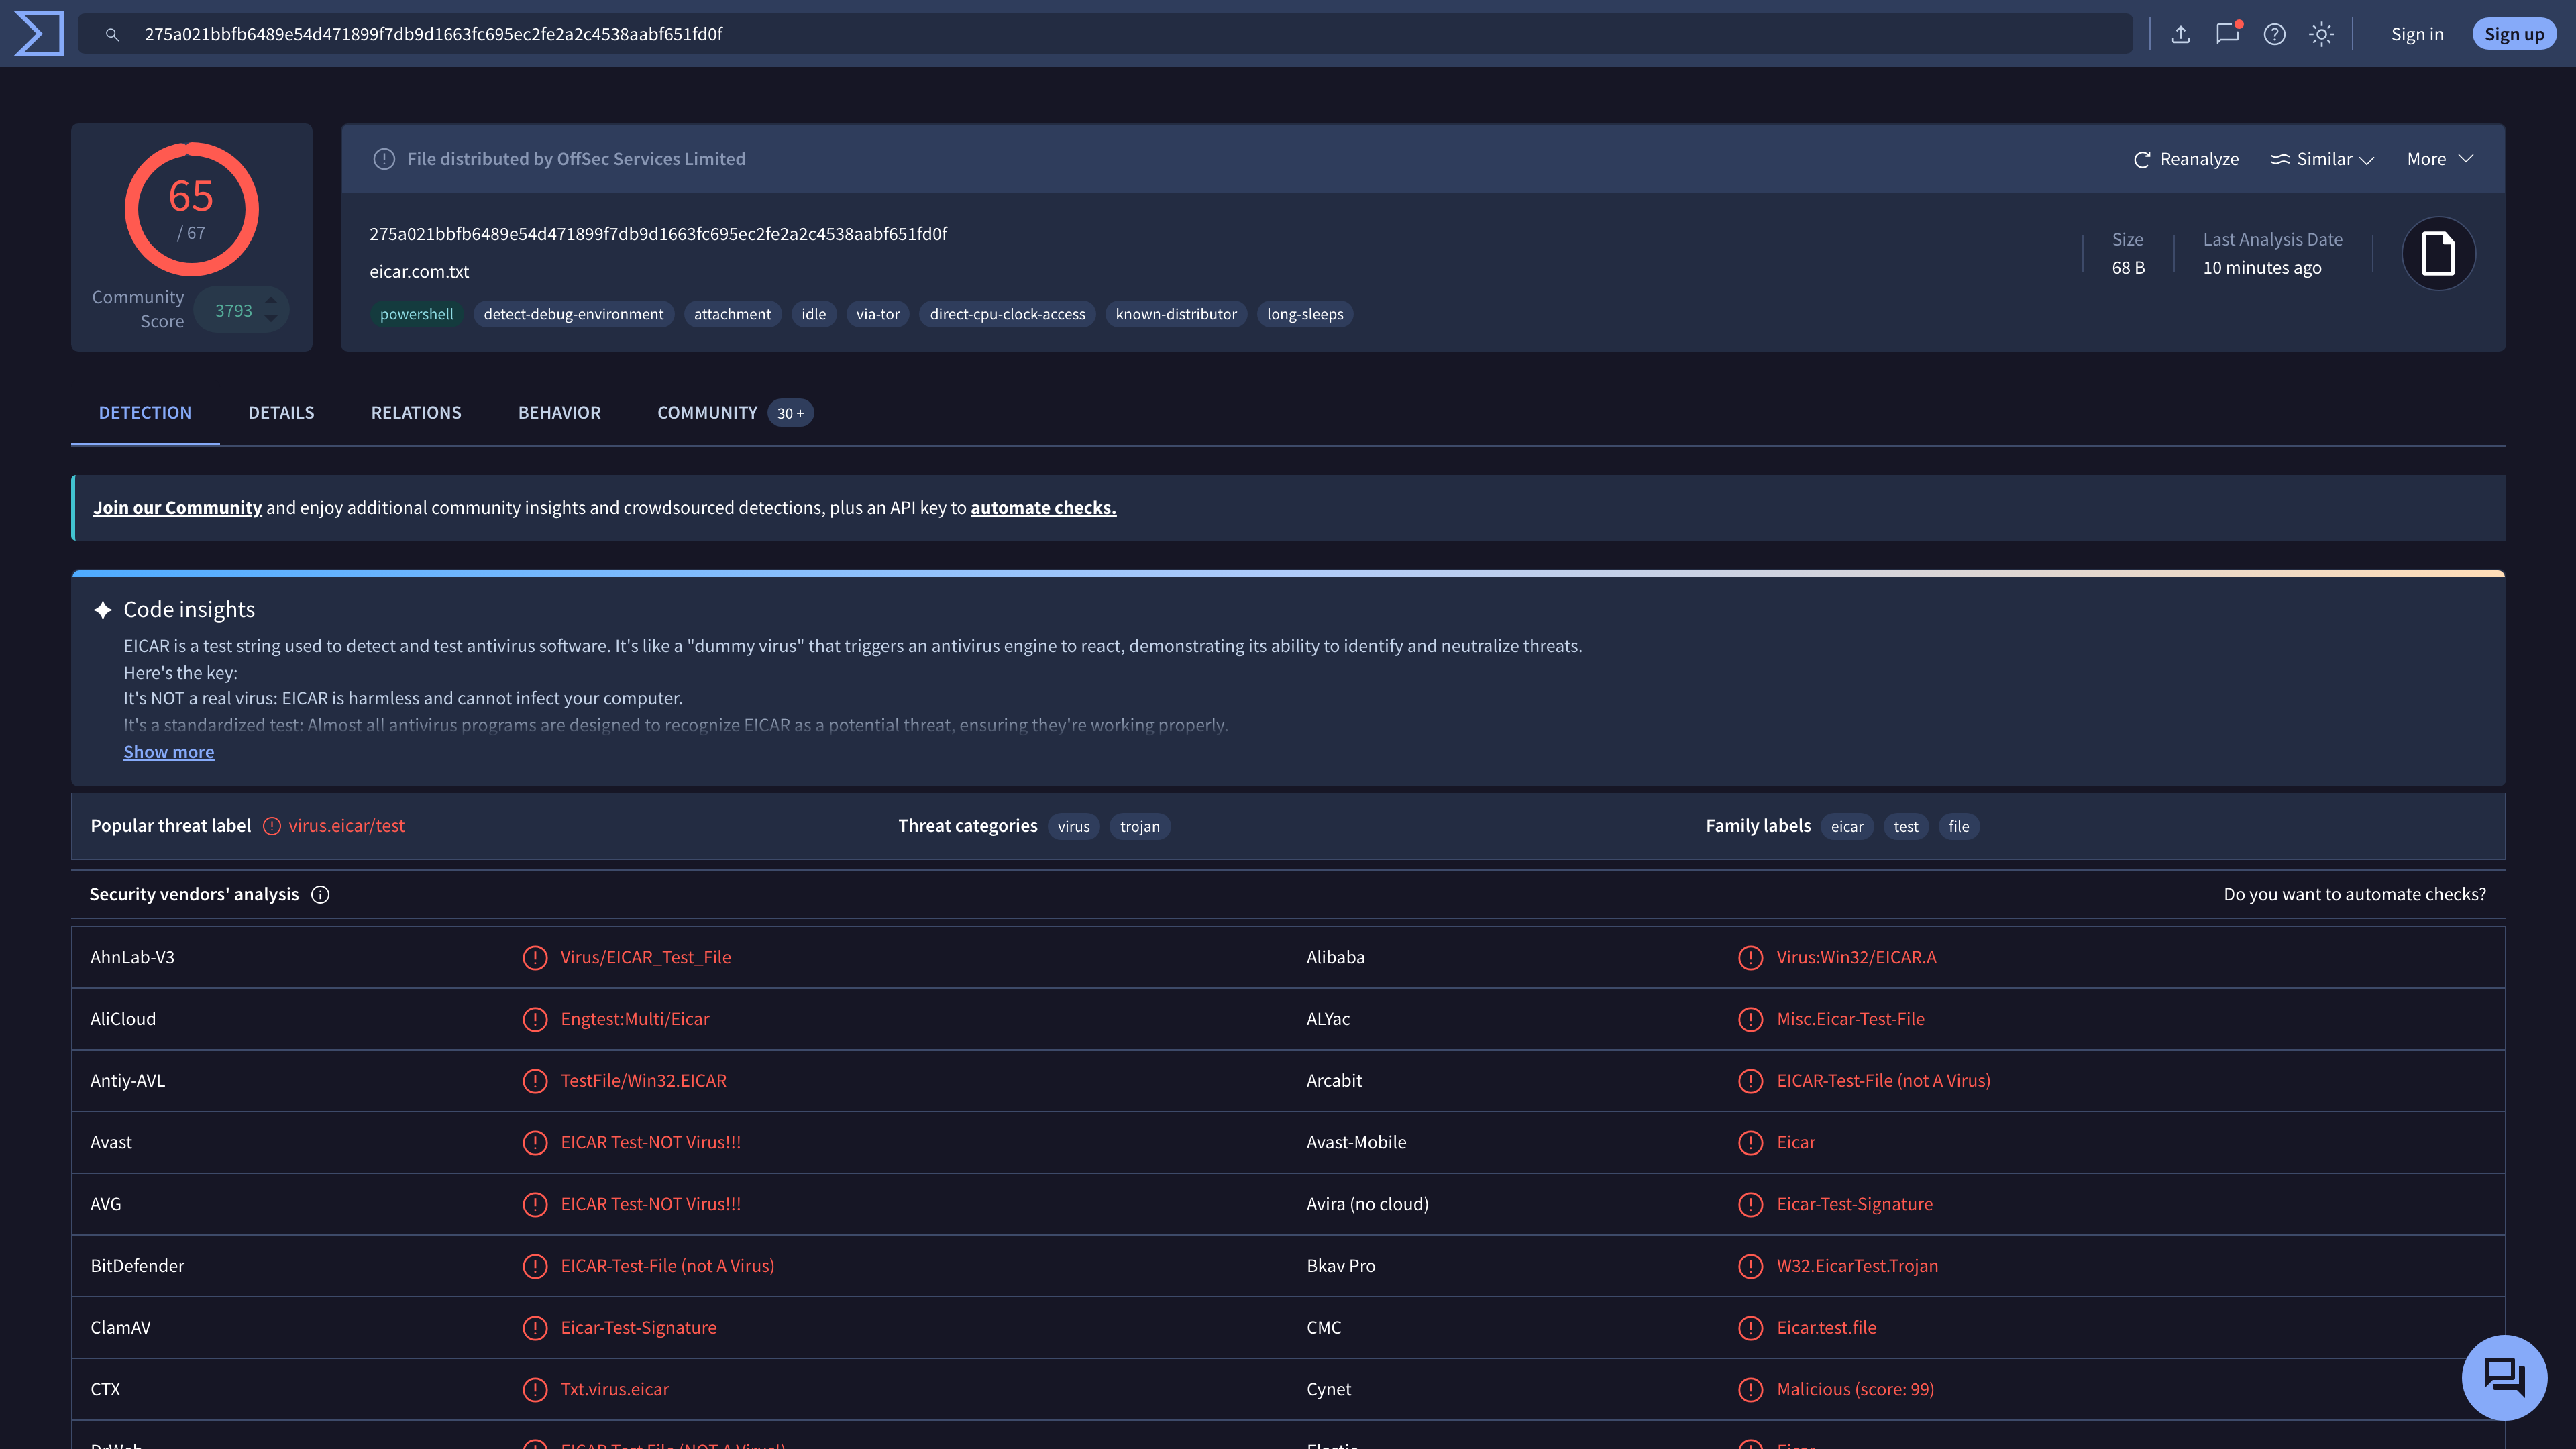Click alert icon for ClamAV detection
Screen dimensions: 2576x1449
pos(535,1328)
